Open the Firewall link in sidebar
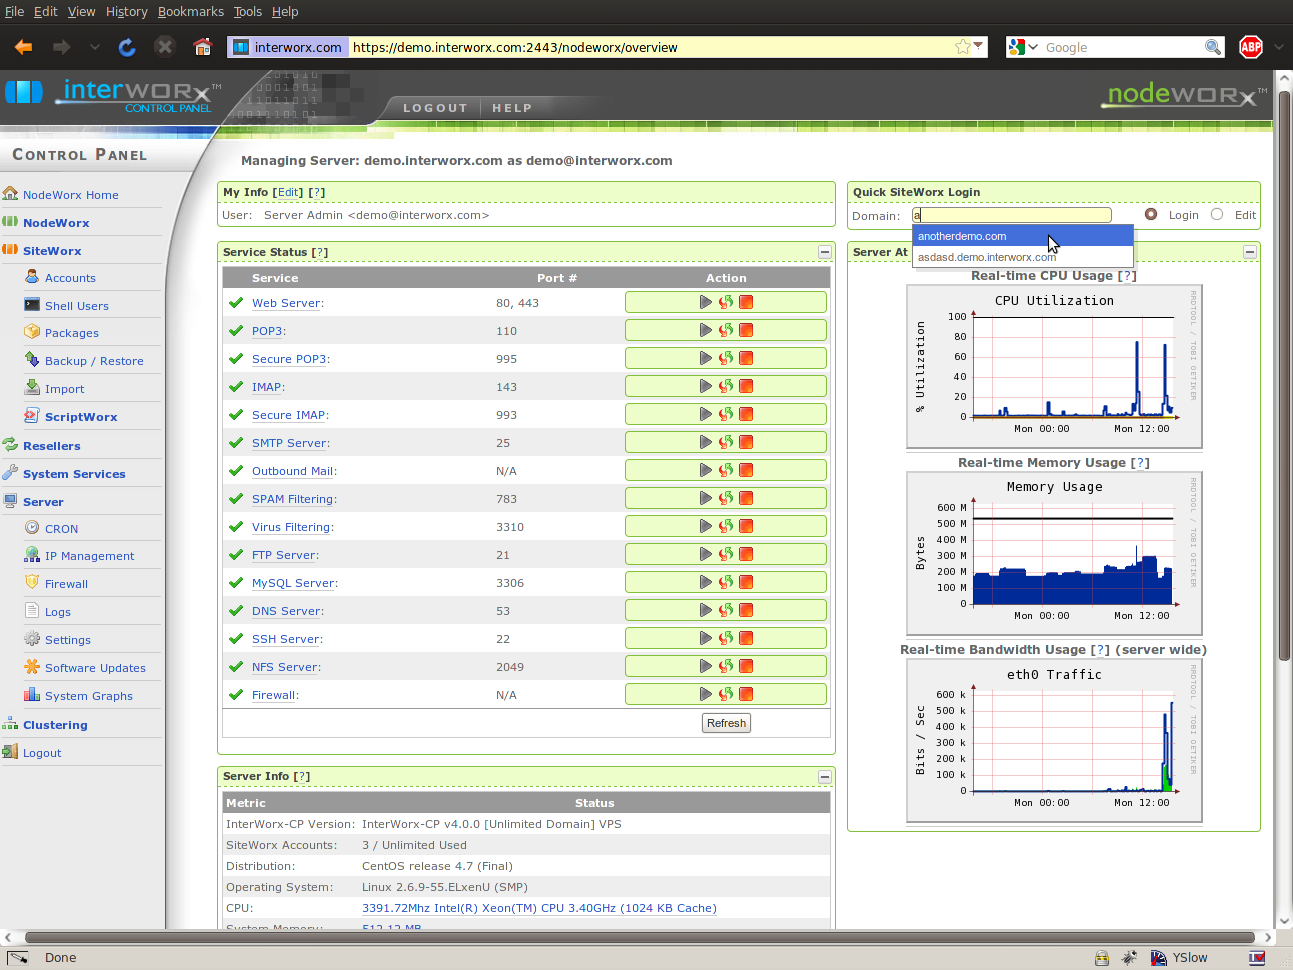Viewport: 1293px width, 970px height. (66, 584)
